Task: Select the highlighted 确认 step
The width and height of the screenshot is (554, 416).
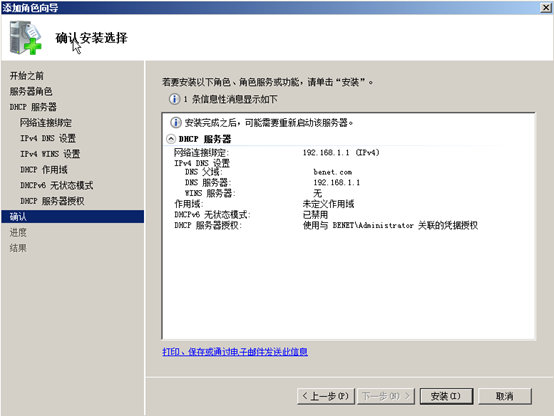Action: 72,217
